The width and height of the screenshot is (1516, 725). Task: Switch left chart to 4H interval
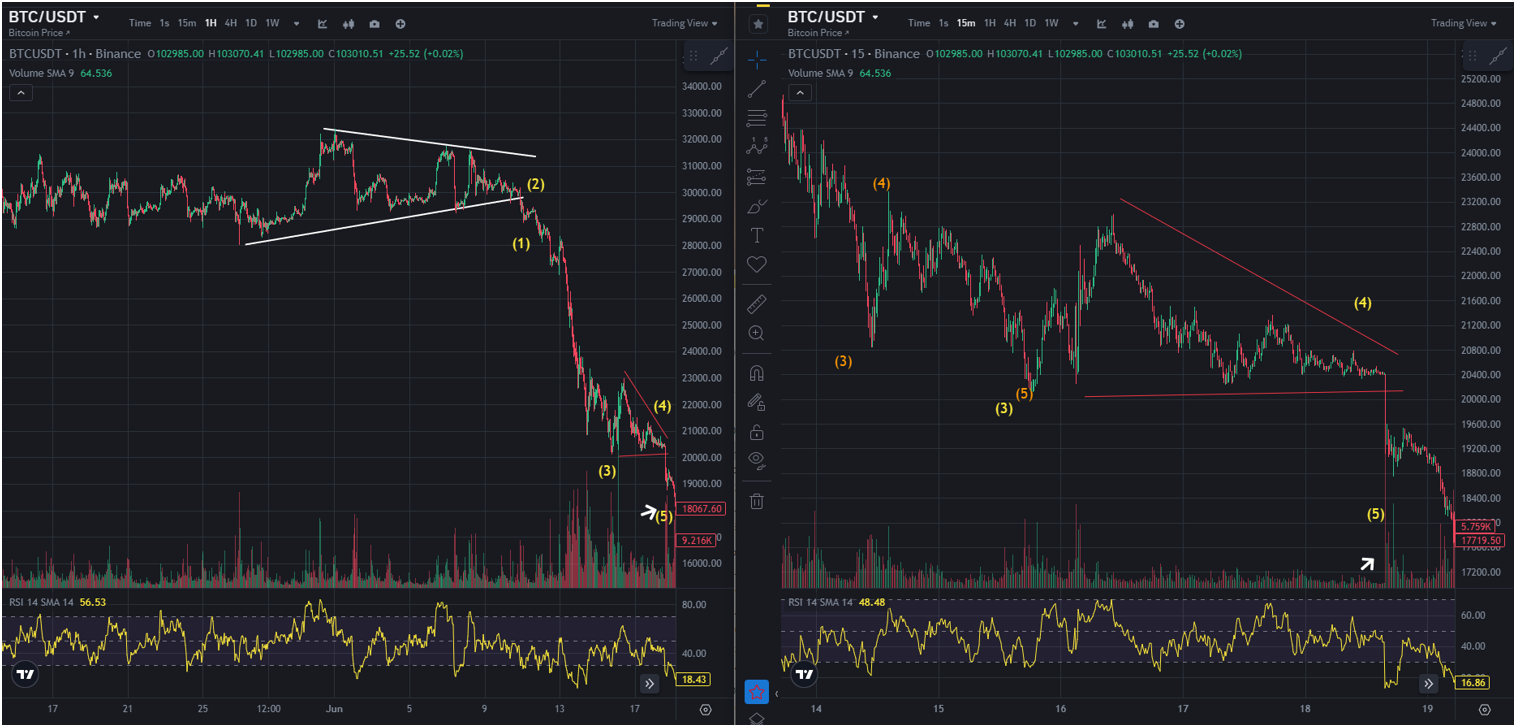coord(231,23)
